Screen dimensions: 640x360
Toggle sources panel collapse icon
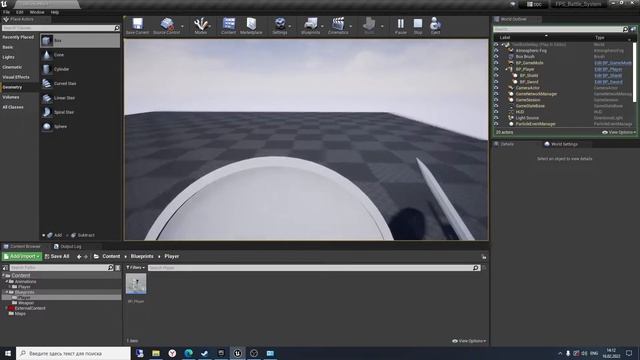[5, 268]
